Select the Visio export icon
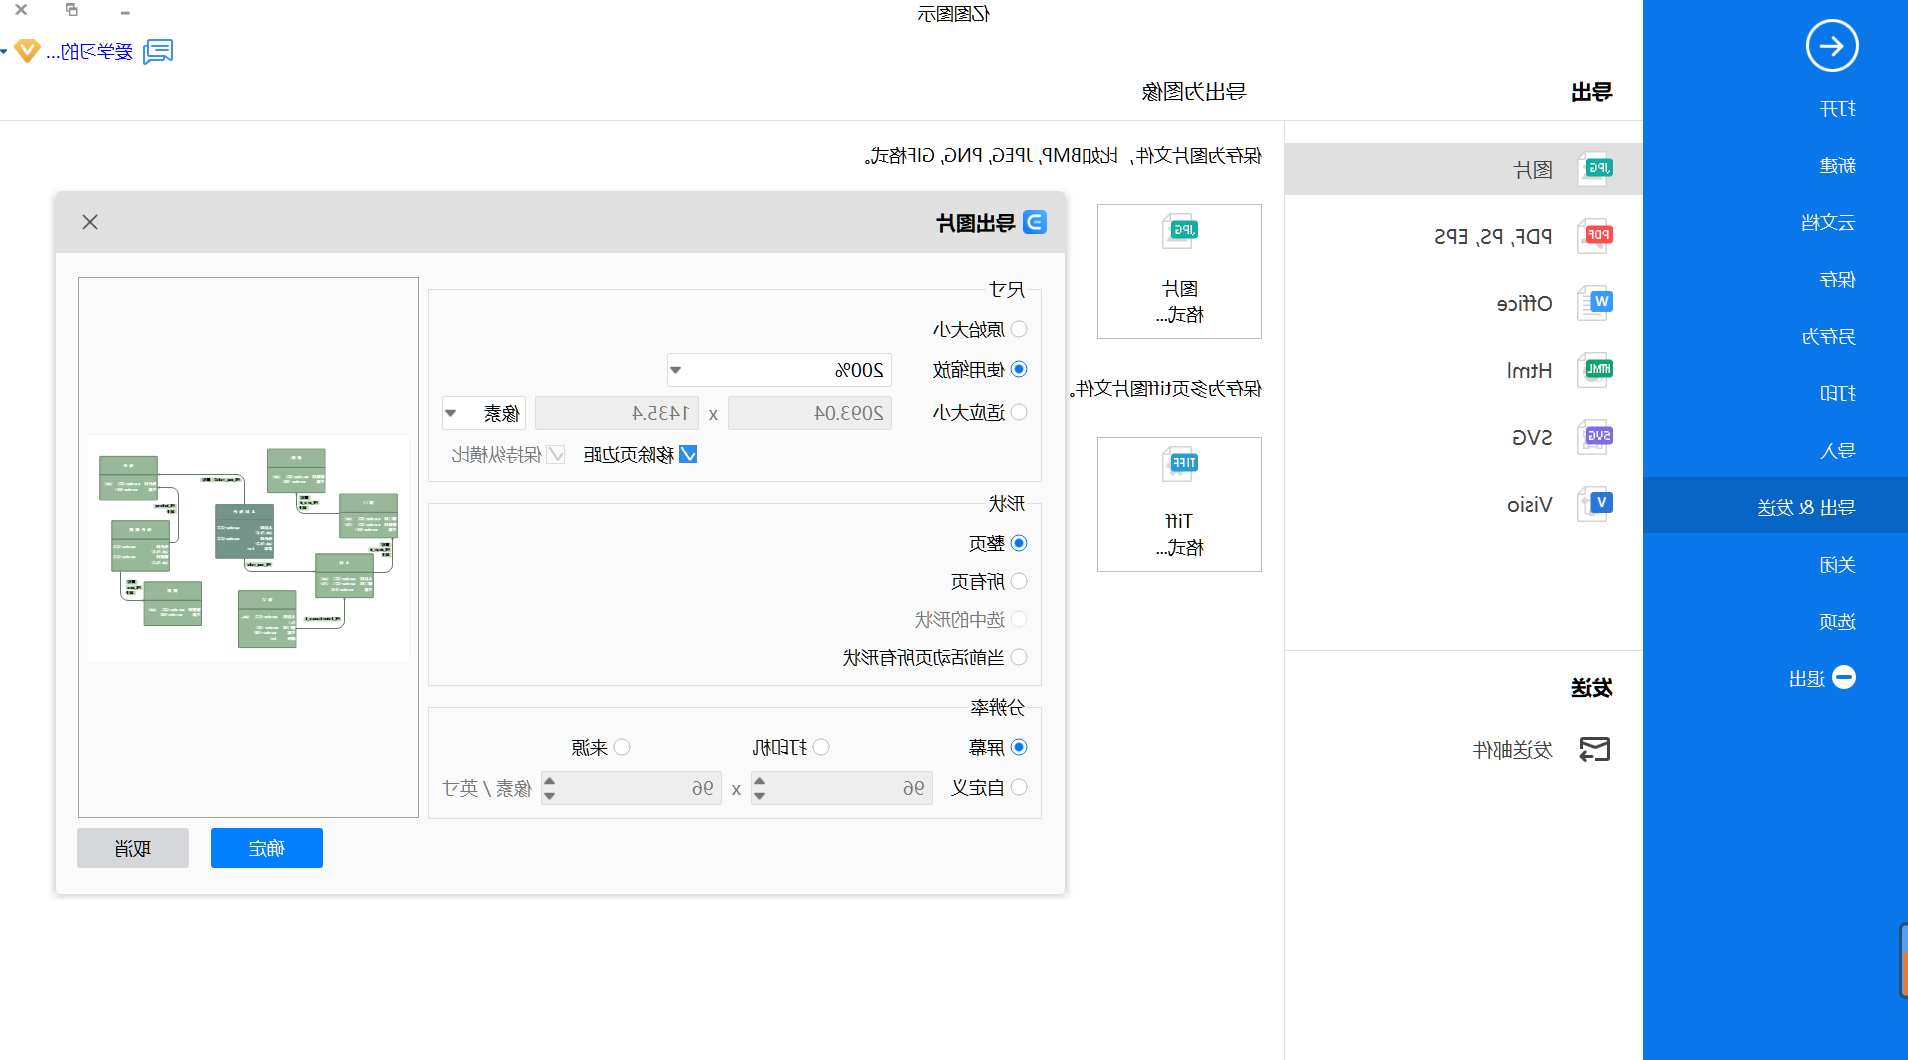This screenshot has width=1908, height=1060. [x=1597, y=504]
